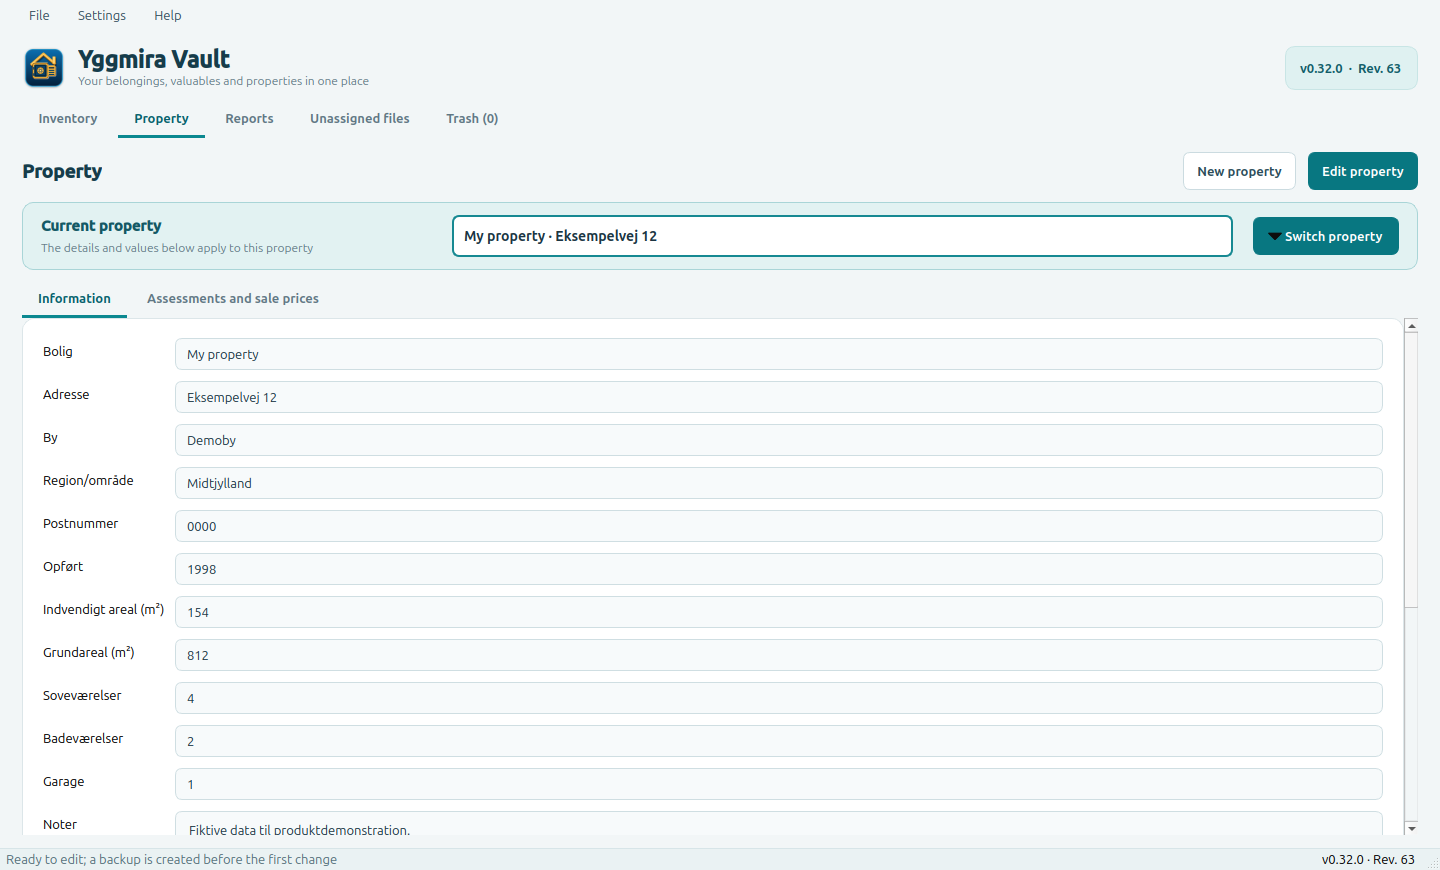Viewport: 1440px width, 870px height.
Task: Click the version v0.32.0 Rev. 63 badge
Action: (x=1351, y=68)
